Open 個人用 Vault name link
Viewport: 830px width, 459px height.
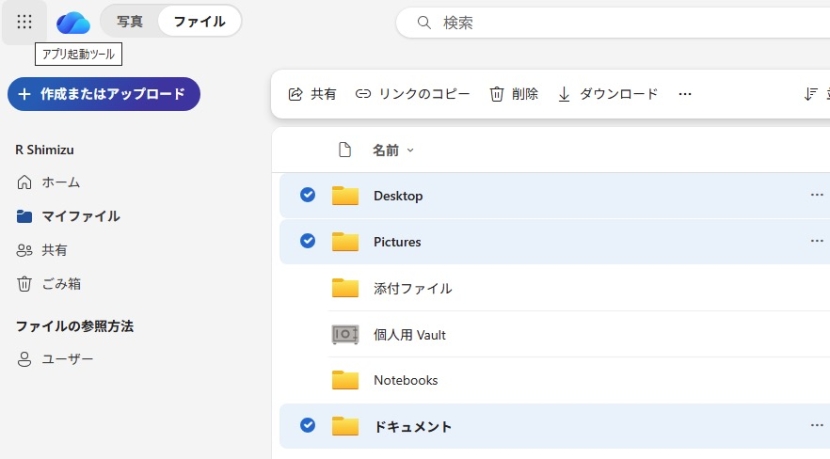tap(409, 335)
